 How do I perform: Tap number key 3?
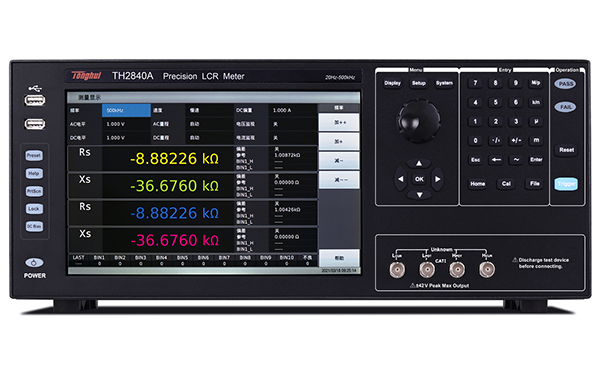(516, 121)
